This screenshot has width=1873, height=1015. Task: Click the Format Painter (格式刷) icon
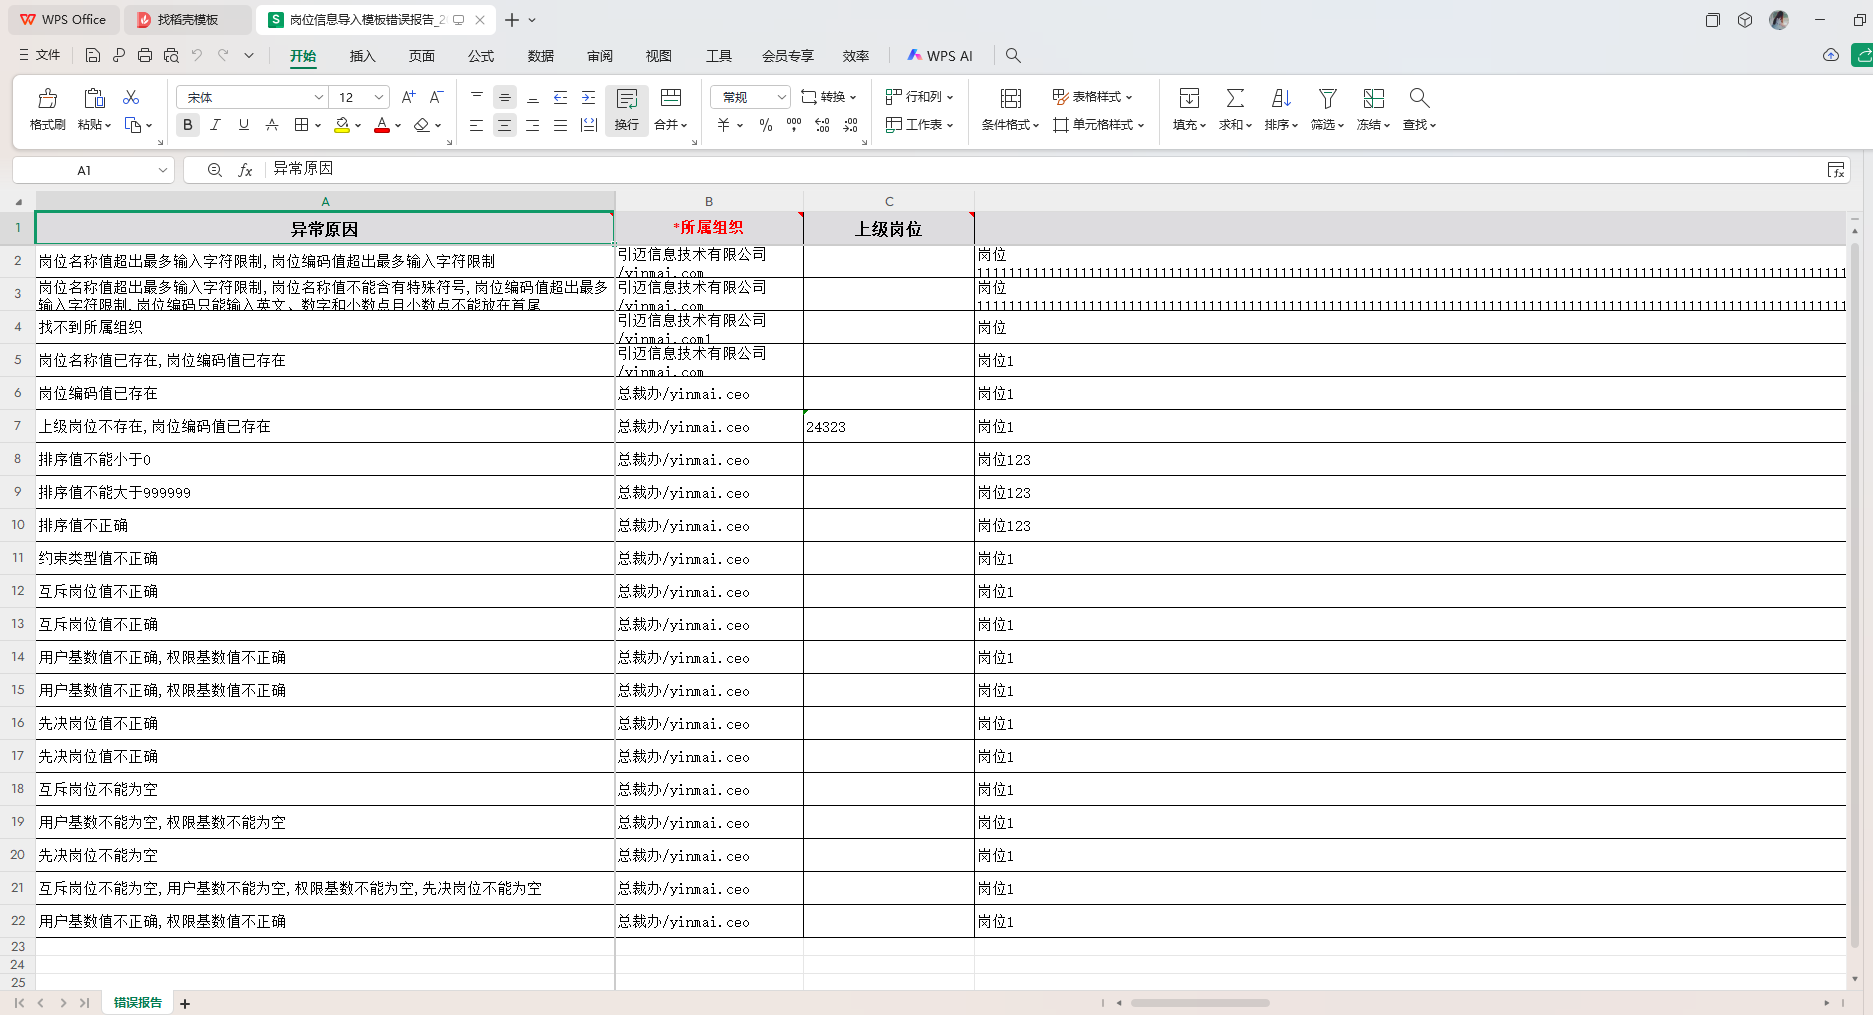[47, 99]
